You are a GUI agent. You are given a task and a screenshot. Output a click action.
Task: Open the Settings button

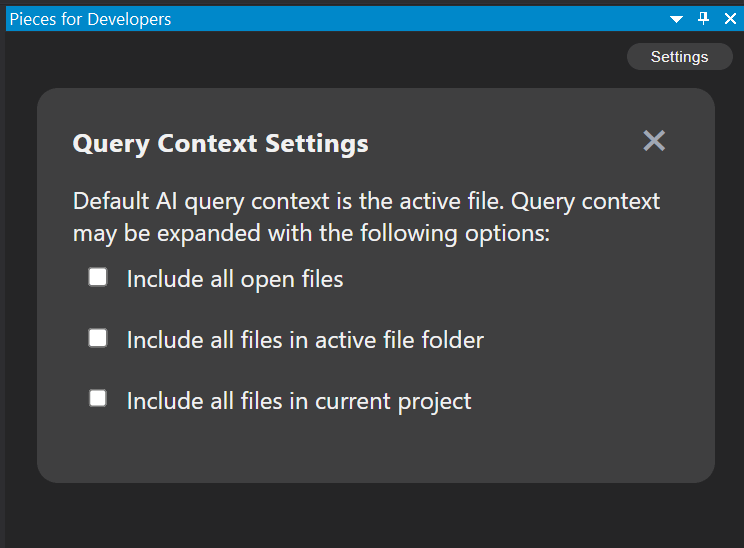(x=679, y=57)
